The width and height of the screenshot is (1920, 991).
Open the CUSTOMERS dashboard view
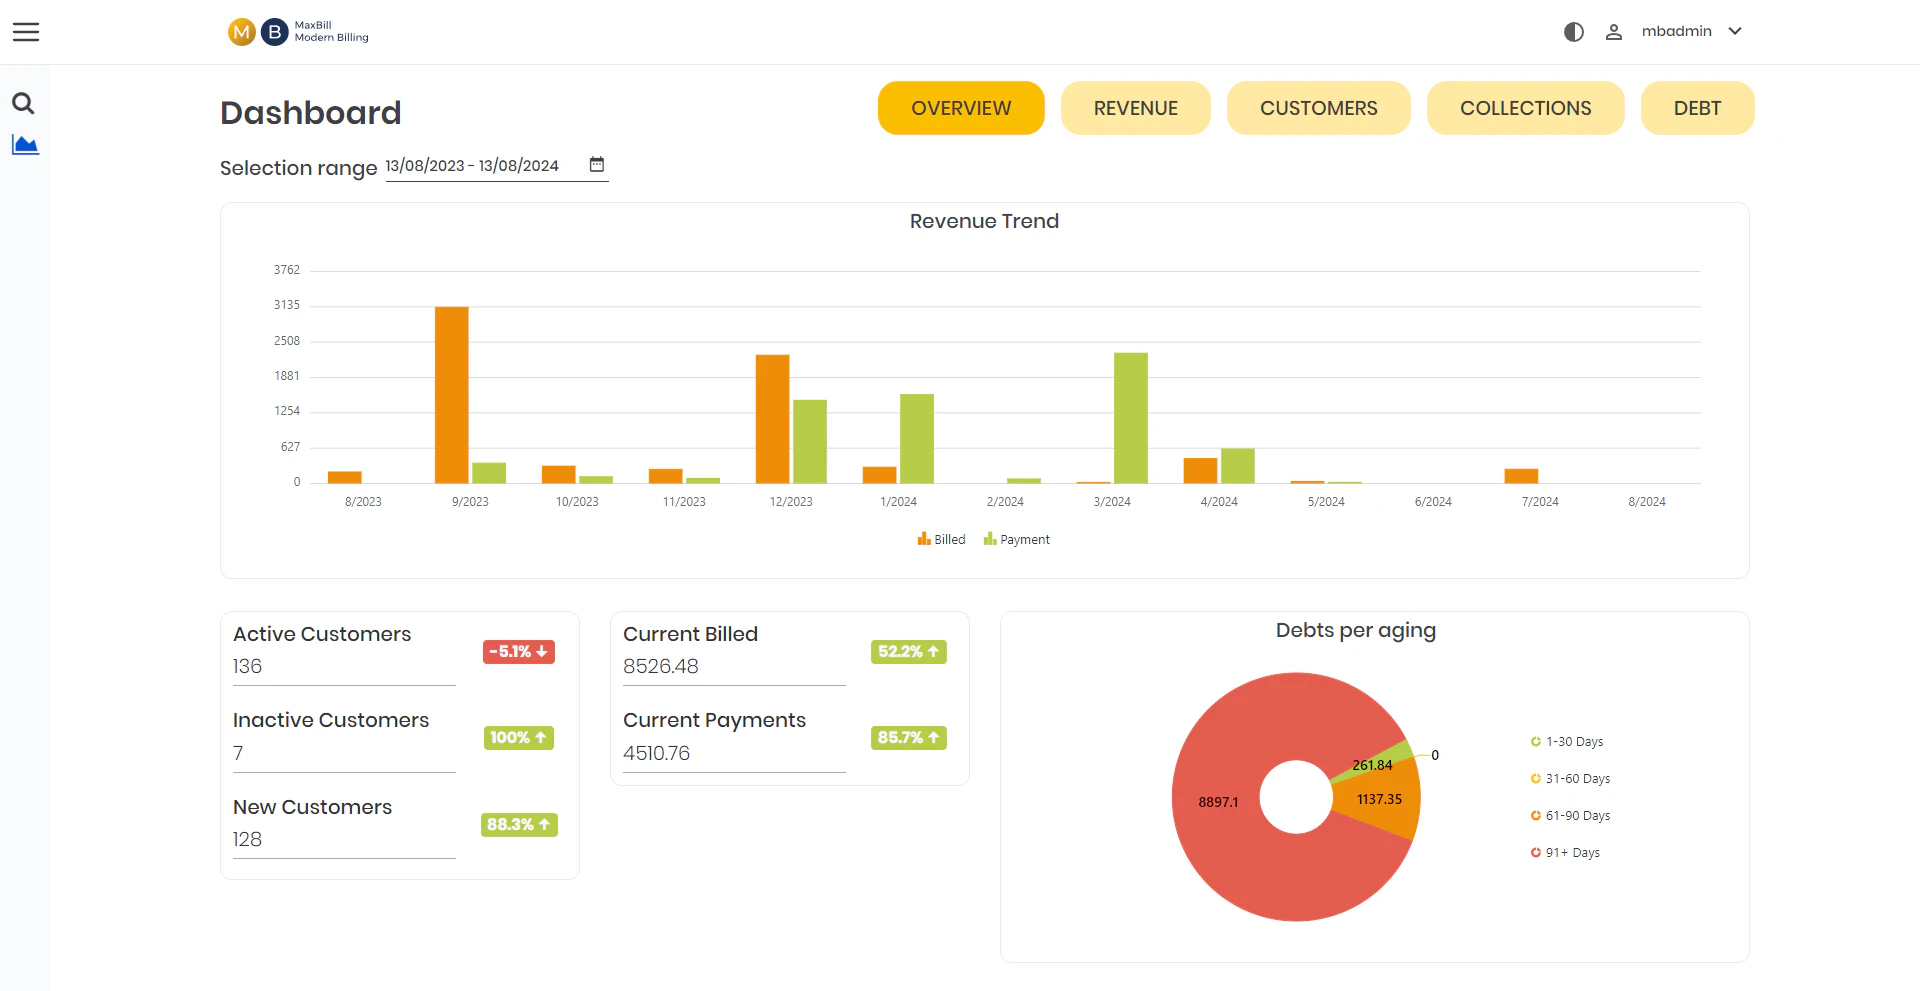pyautogui.click(x=1319, y=107)
